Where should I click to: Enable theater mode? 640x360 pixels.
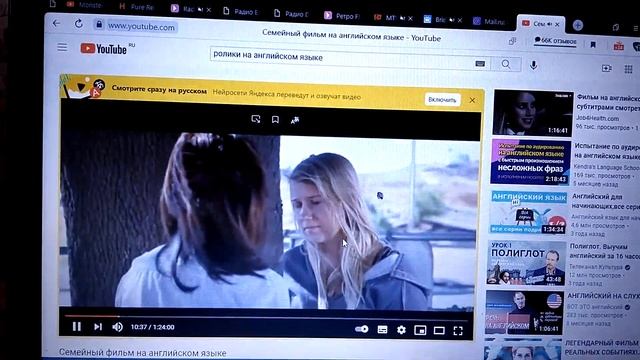439,331
